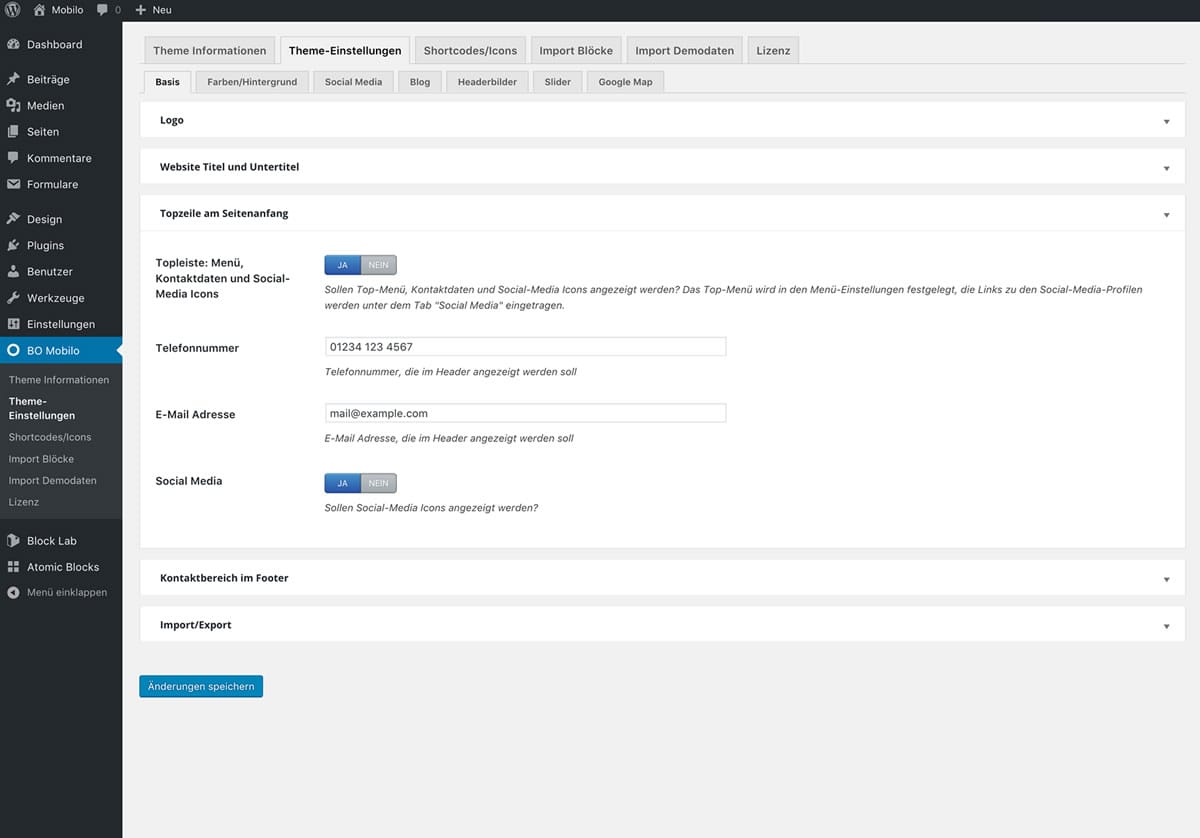1200x838 pixels.
Task: Click the Menü einklappen collapse arrow icon
Action: pos(13,592)
